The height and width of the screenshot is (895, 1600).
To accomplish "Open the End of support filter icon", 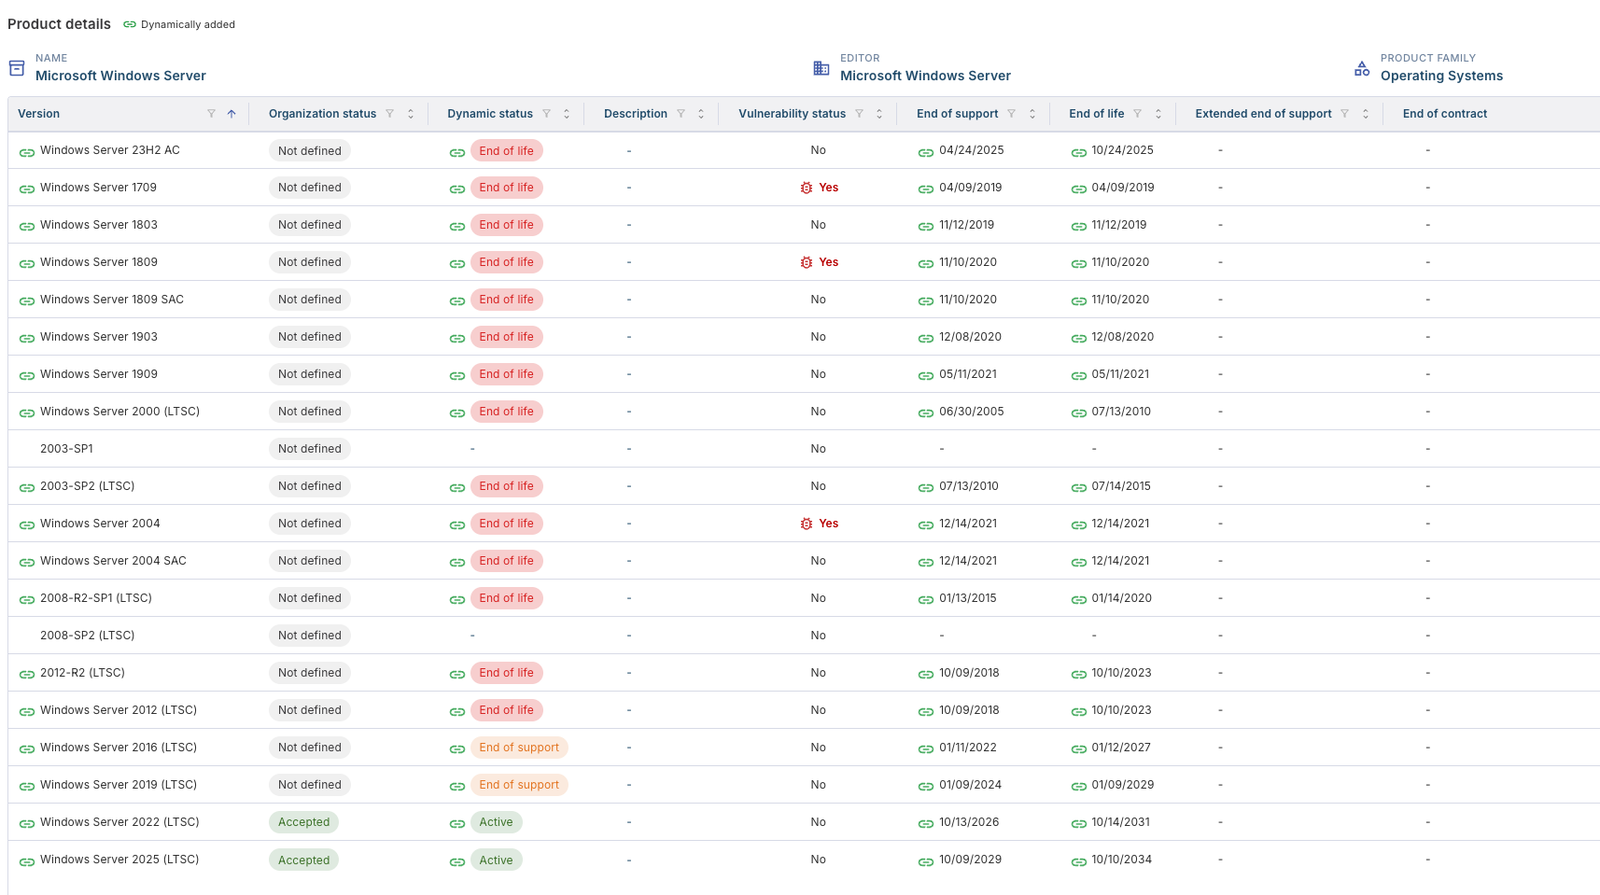I will [1012, 114].
